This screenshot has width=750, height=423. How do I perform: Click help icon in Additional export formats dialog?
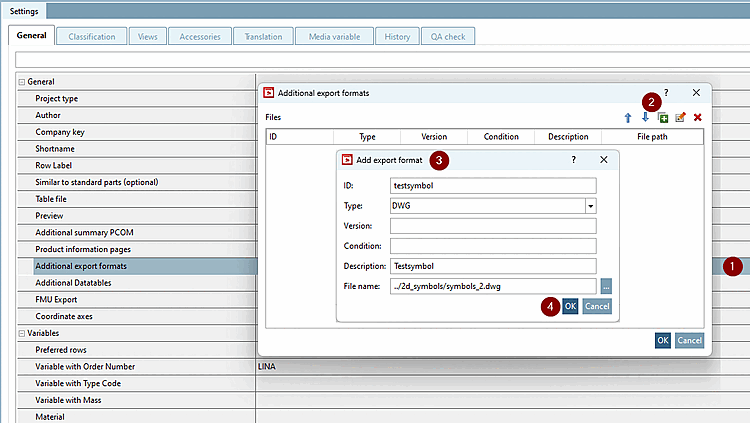[x=666, y=92]
